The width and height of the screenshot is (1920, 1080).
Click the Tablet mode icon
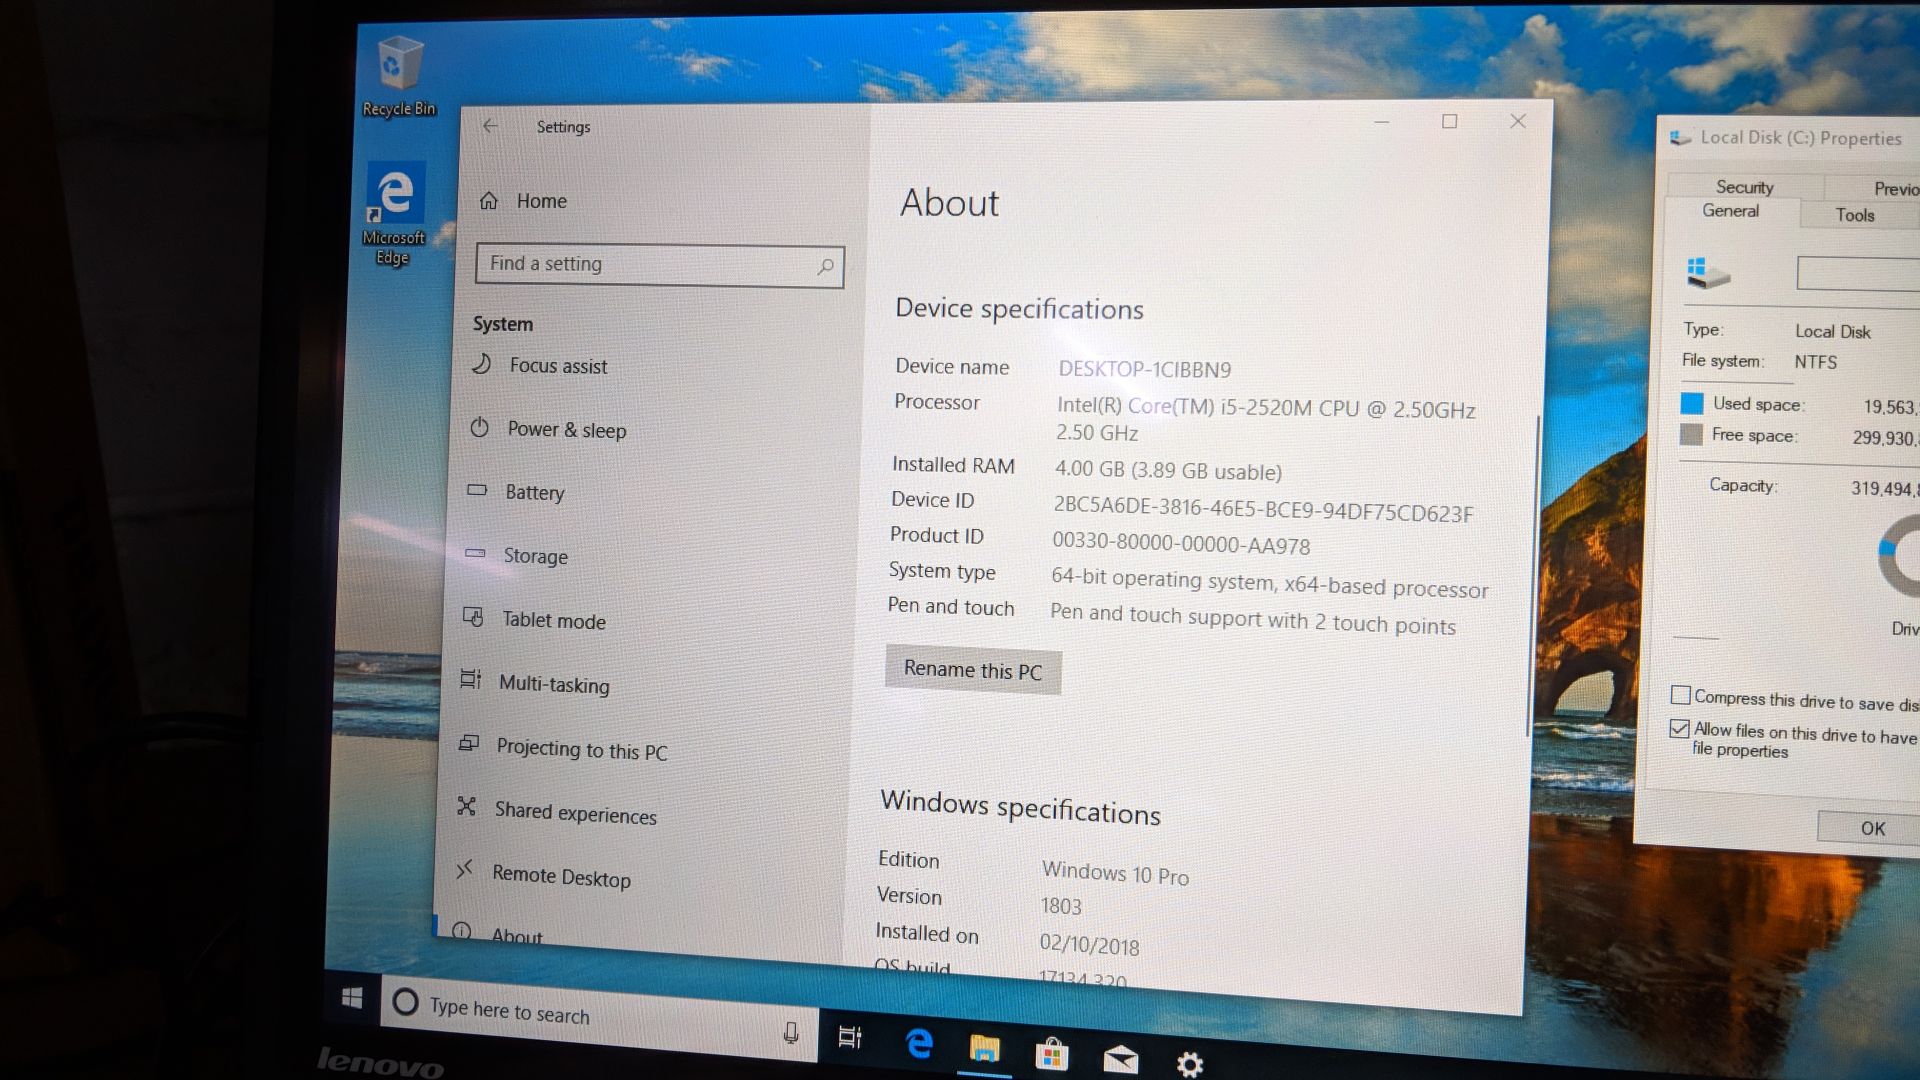(475, 621)
